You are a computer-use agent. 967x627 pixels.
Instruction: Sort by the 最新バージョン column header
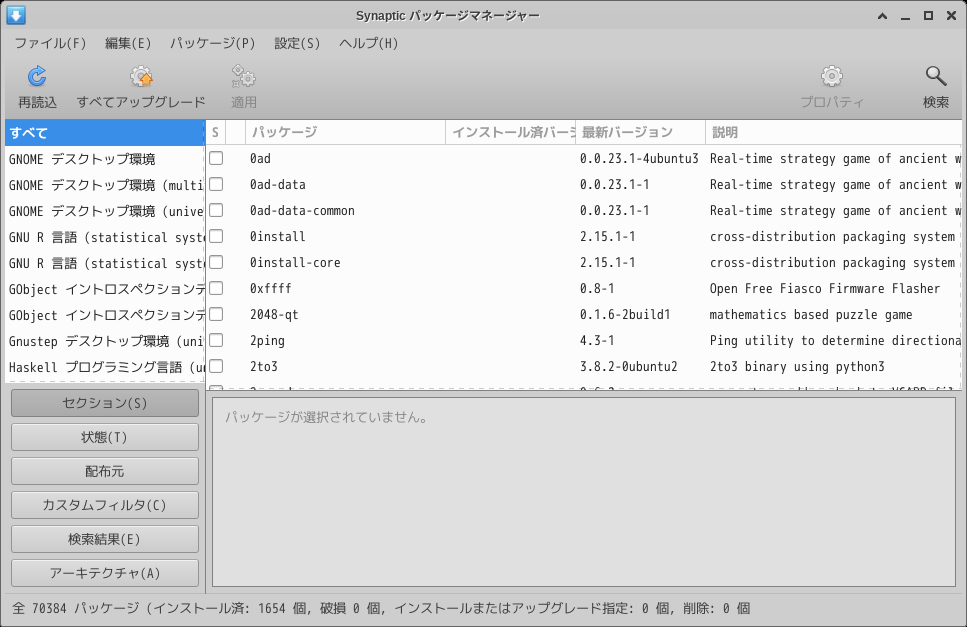click(640, 132)
